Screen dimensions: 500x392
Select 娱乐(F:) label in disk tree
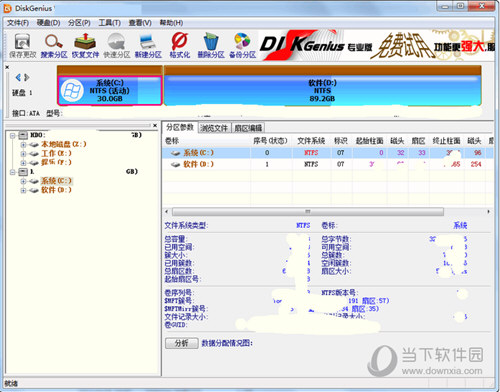tap(56, 163)
